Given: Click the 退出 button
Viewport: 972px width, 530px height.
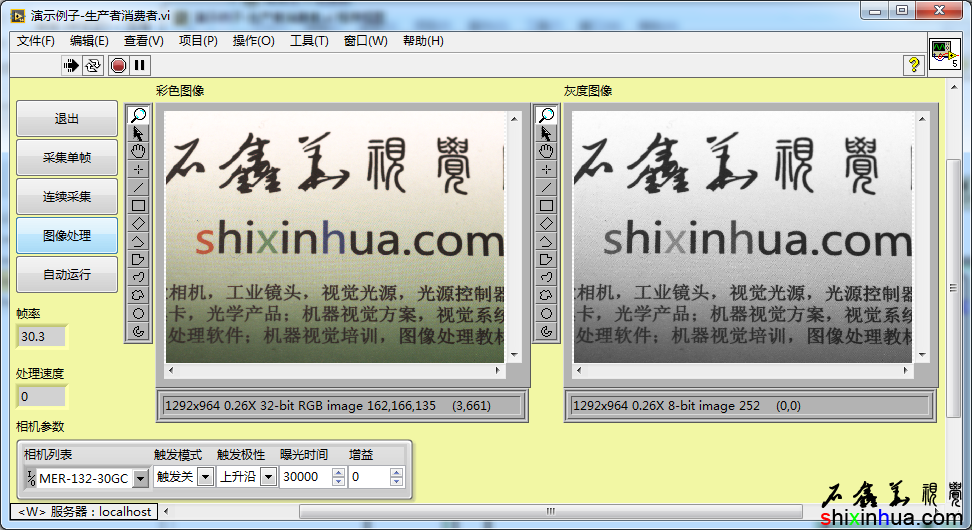Looking at the screenshot, I should (66, 119).
